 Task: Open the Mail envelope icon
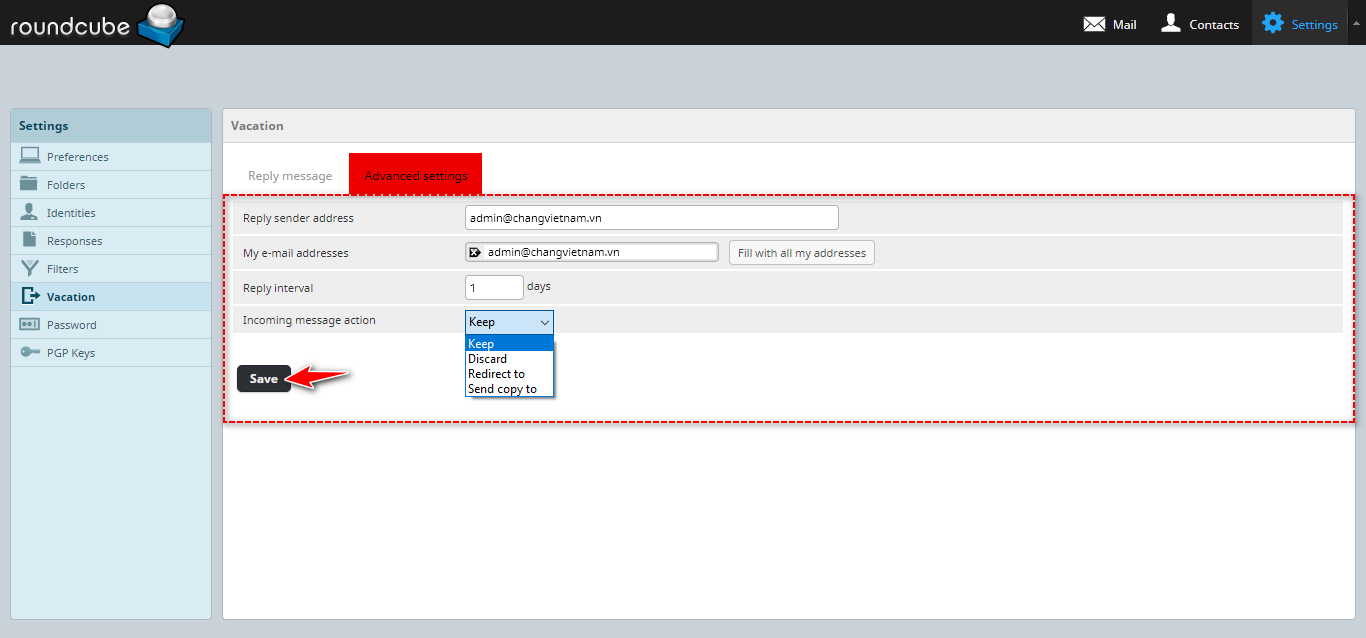(1094, 24)
